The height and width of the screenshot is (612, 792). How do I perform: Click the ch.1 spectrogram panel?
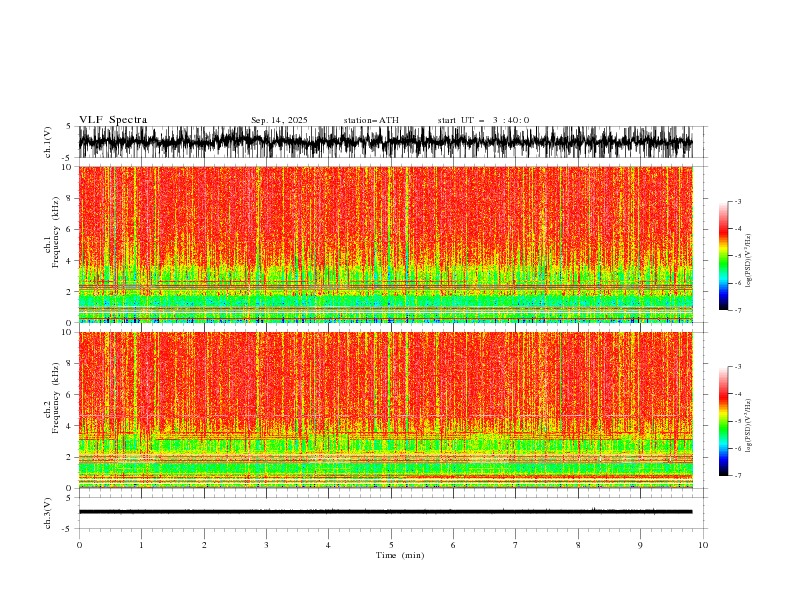point(385,244)
